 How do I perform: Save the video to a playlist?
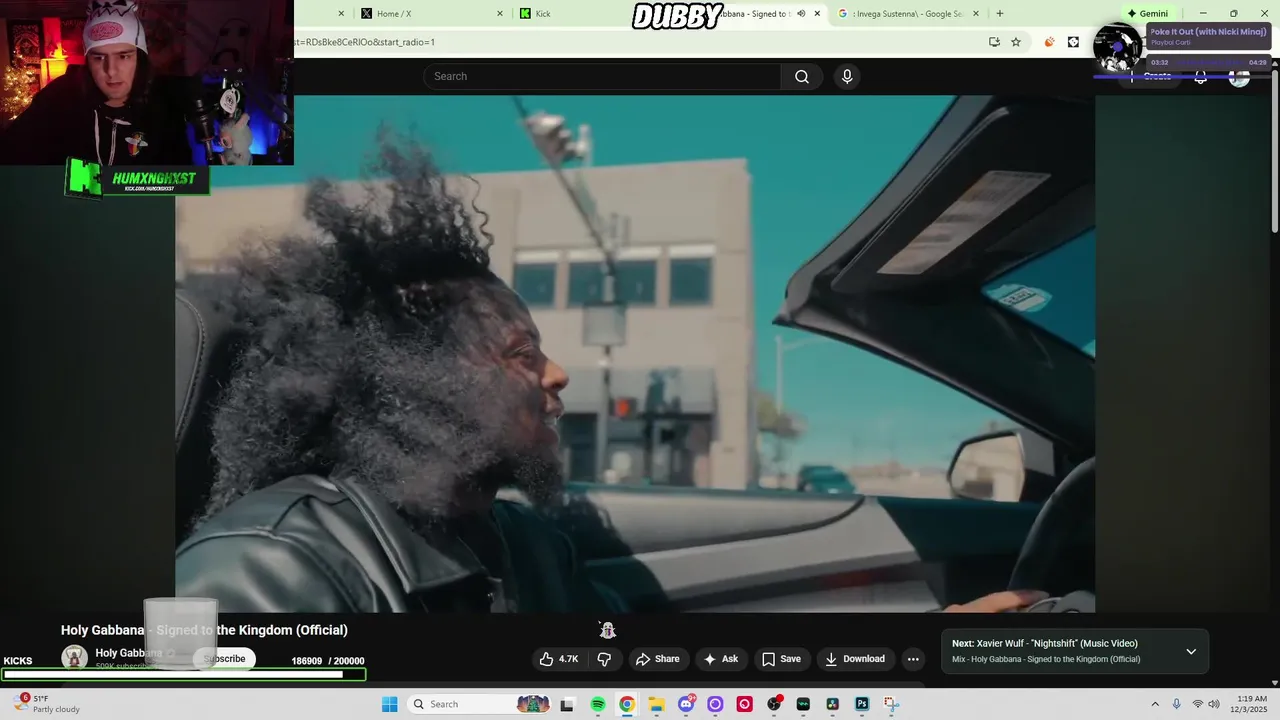tap(781, 659)
